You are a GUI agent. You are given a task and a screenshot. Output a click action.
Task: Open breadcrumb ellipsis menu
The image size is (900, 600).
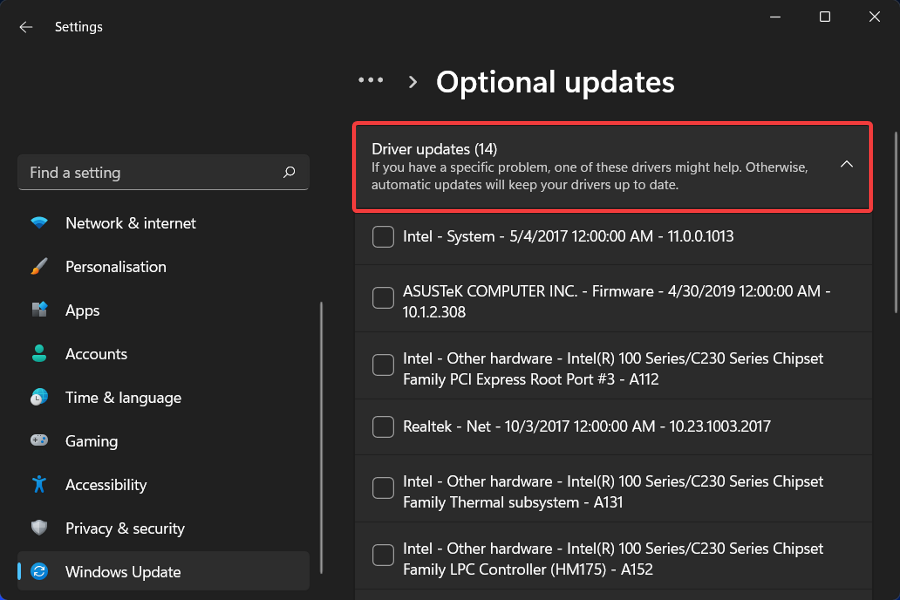(371, 80)
